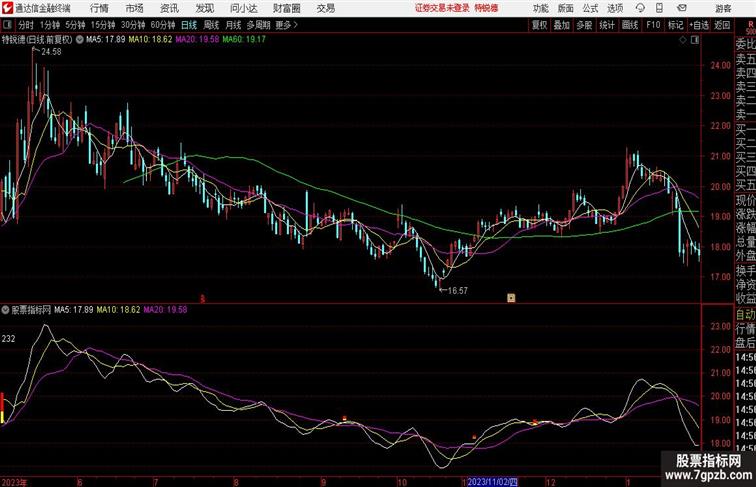
Task: Click the 标记 mark button
Action: click(x=675, y=25)
